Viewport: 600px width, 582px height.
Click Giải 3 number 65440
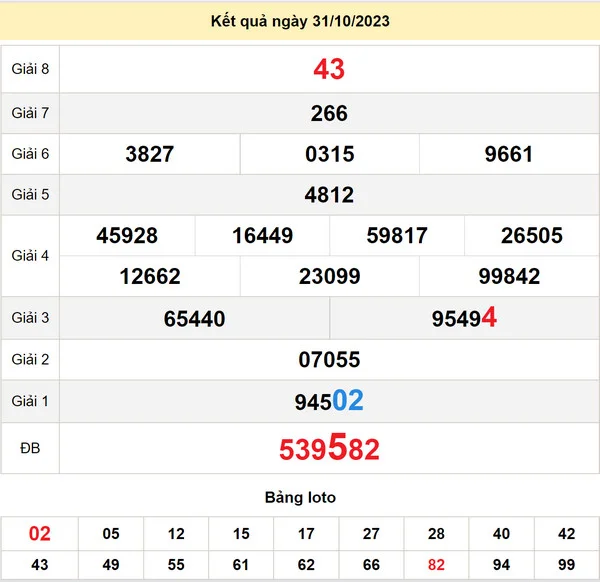194,319
